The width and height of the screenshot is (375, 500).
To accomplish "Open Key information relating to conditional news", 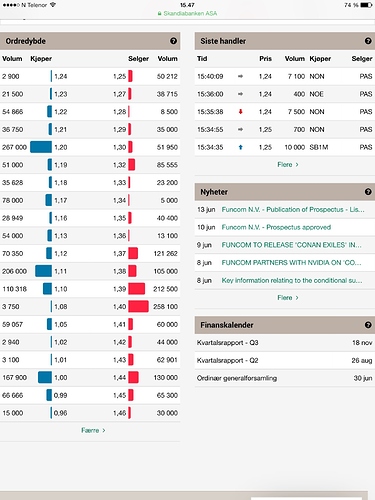I will point(292,280).
